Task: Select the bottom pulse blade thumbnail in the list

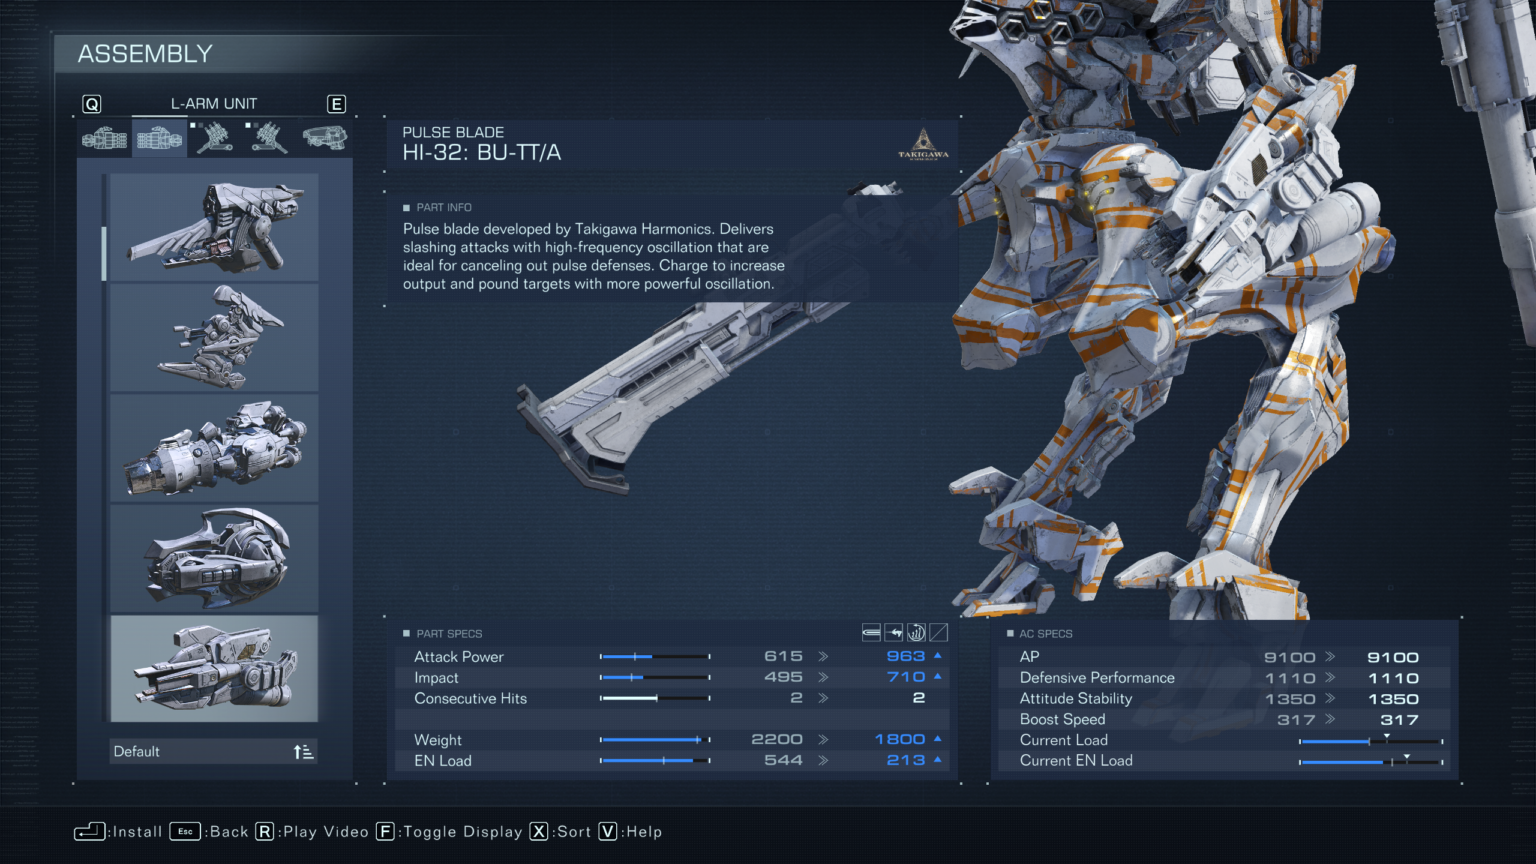Action: click(x=213, y=668)
